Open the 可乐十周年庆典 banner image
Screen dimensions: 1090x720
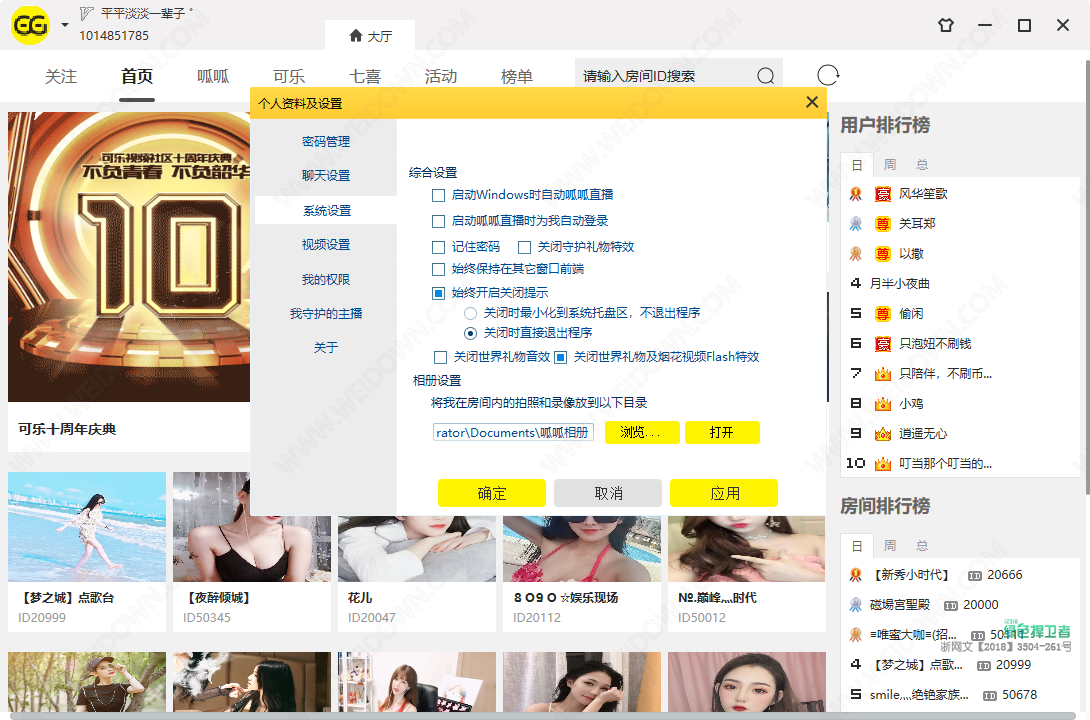129,256
